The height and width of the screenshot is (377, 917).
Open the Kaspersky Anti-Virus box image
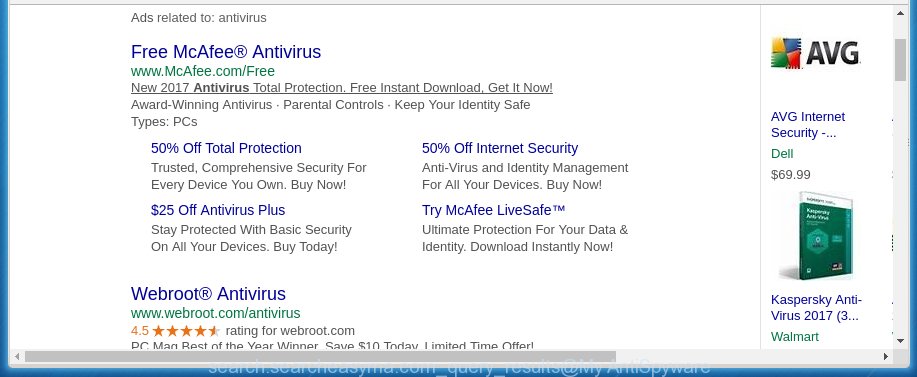click(815, 236)
